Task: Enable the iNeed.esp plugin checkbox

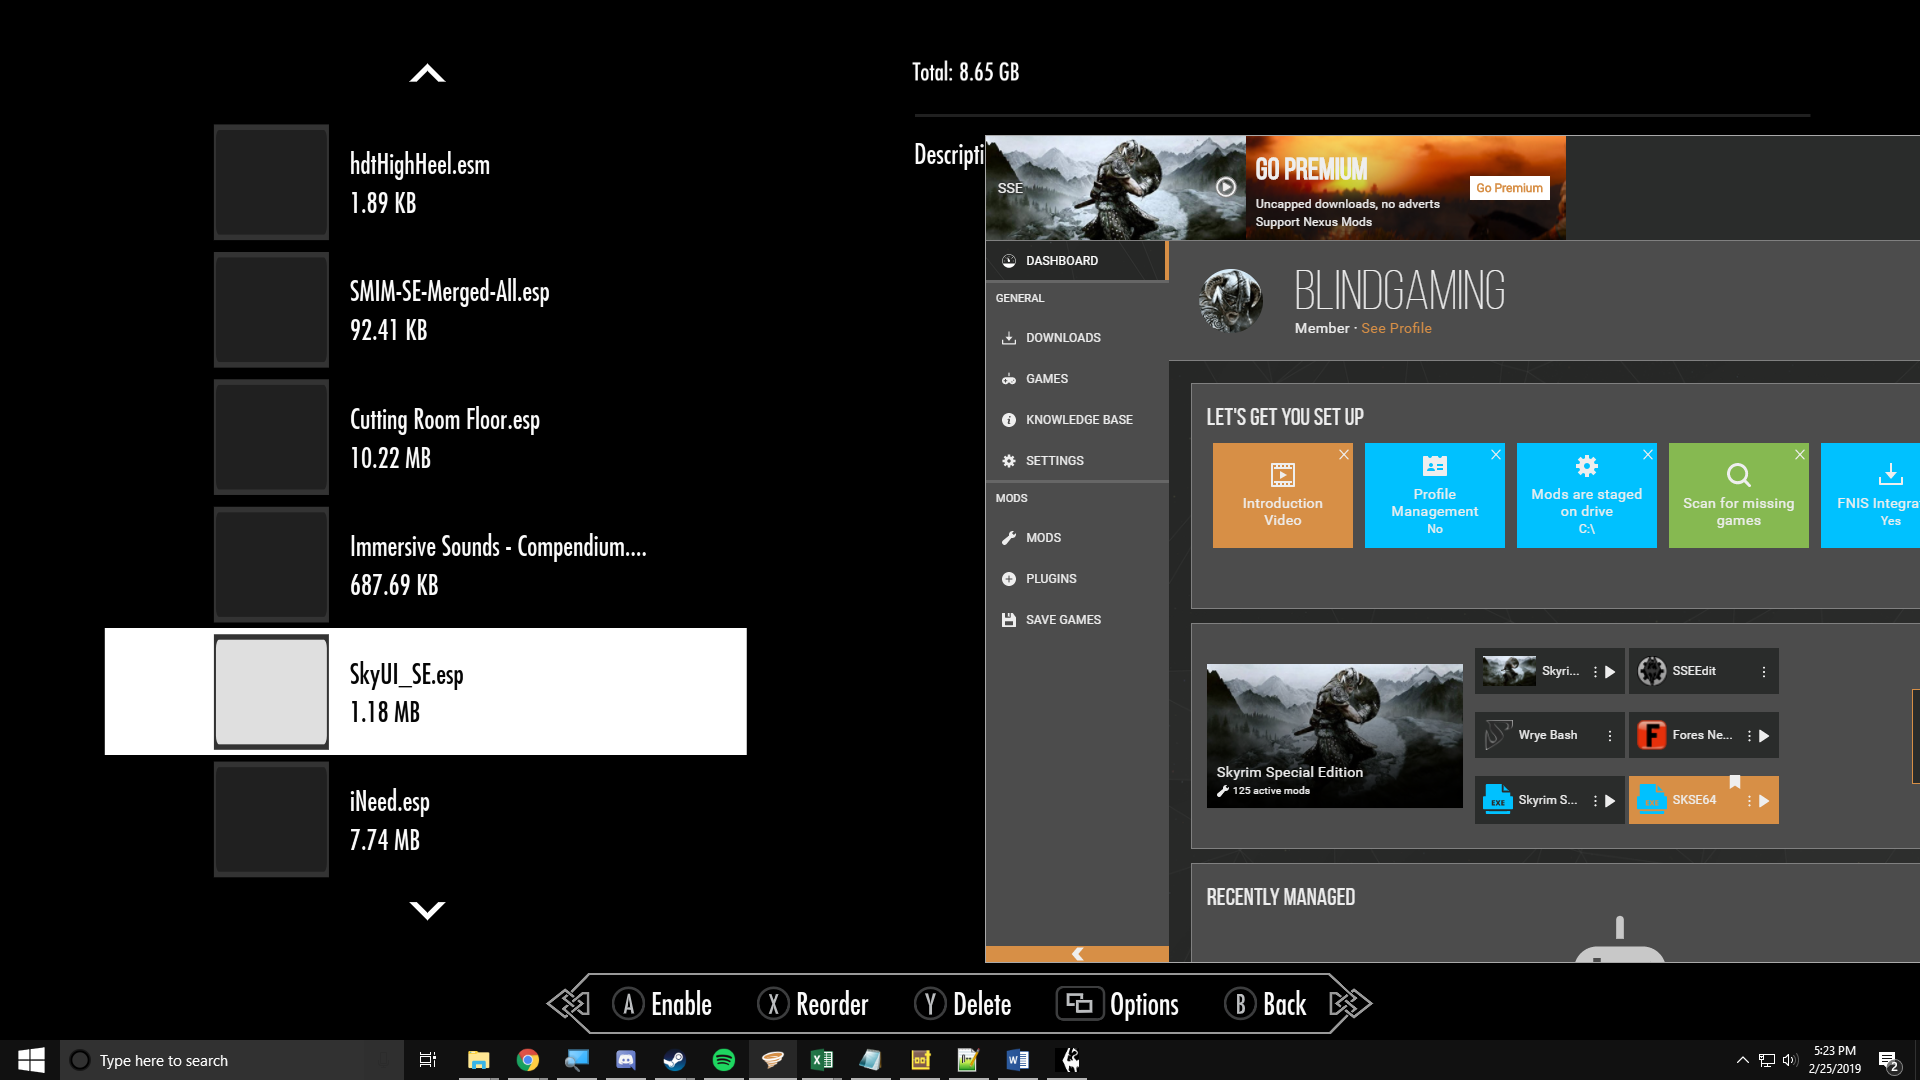Action: tap(271, 819)
